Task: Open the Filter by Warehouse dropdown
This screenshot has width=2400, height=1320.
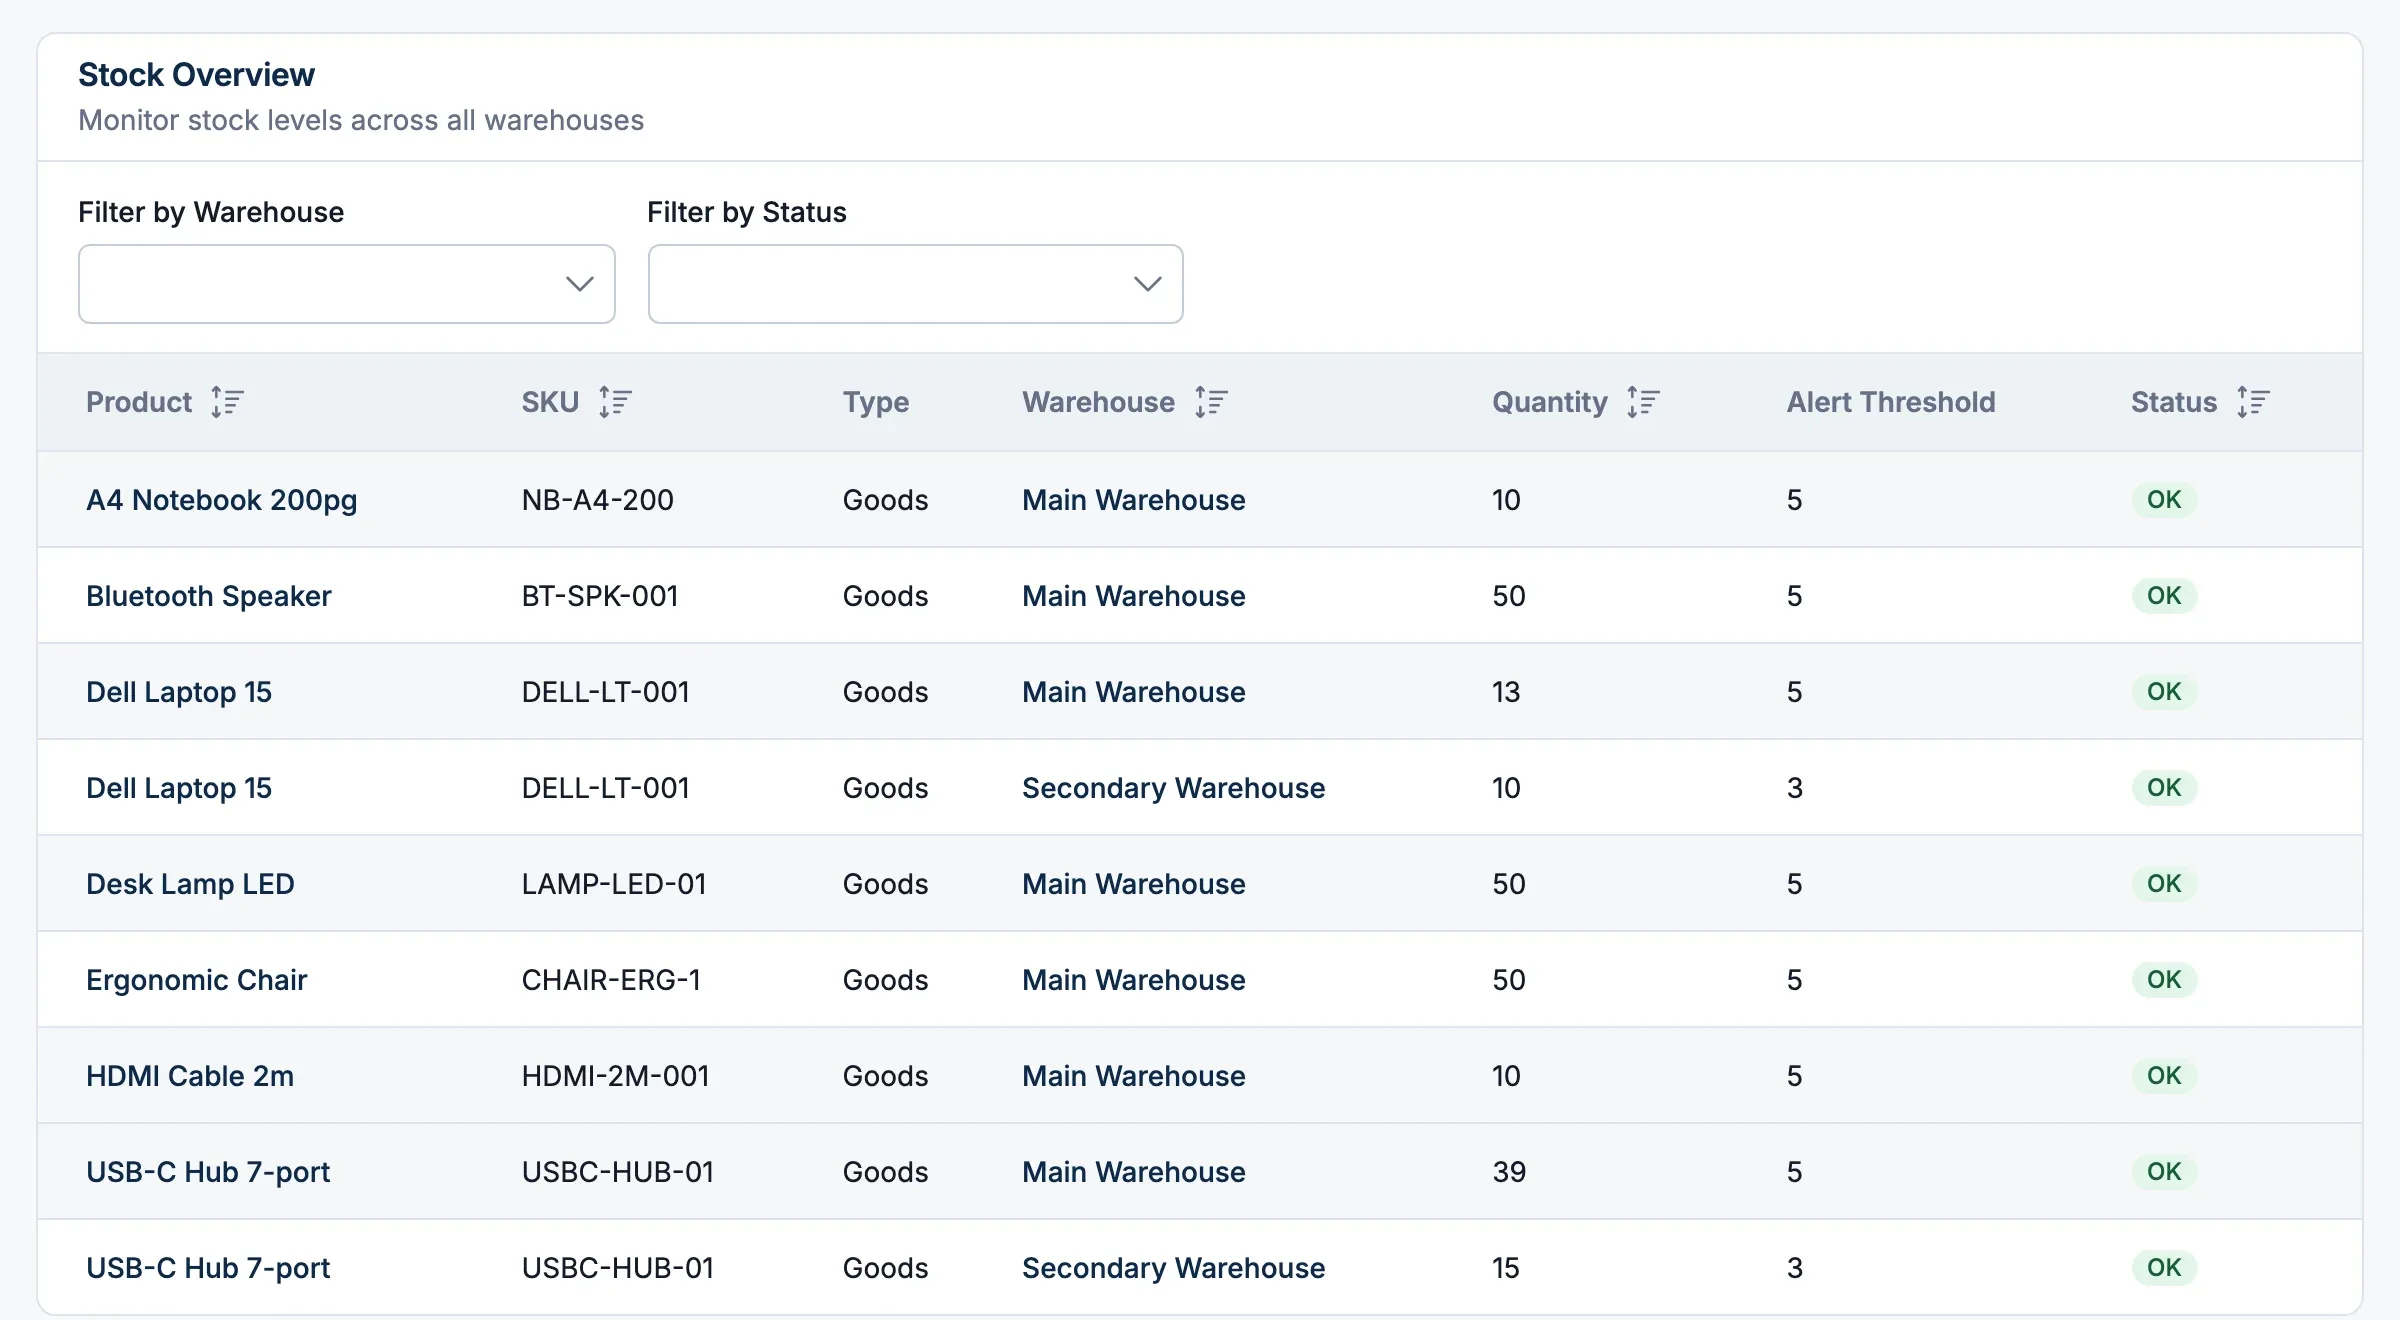Action: click(x=347, y=284)
